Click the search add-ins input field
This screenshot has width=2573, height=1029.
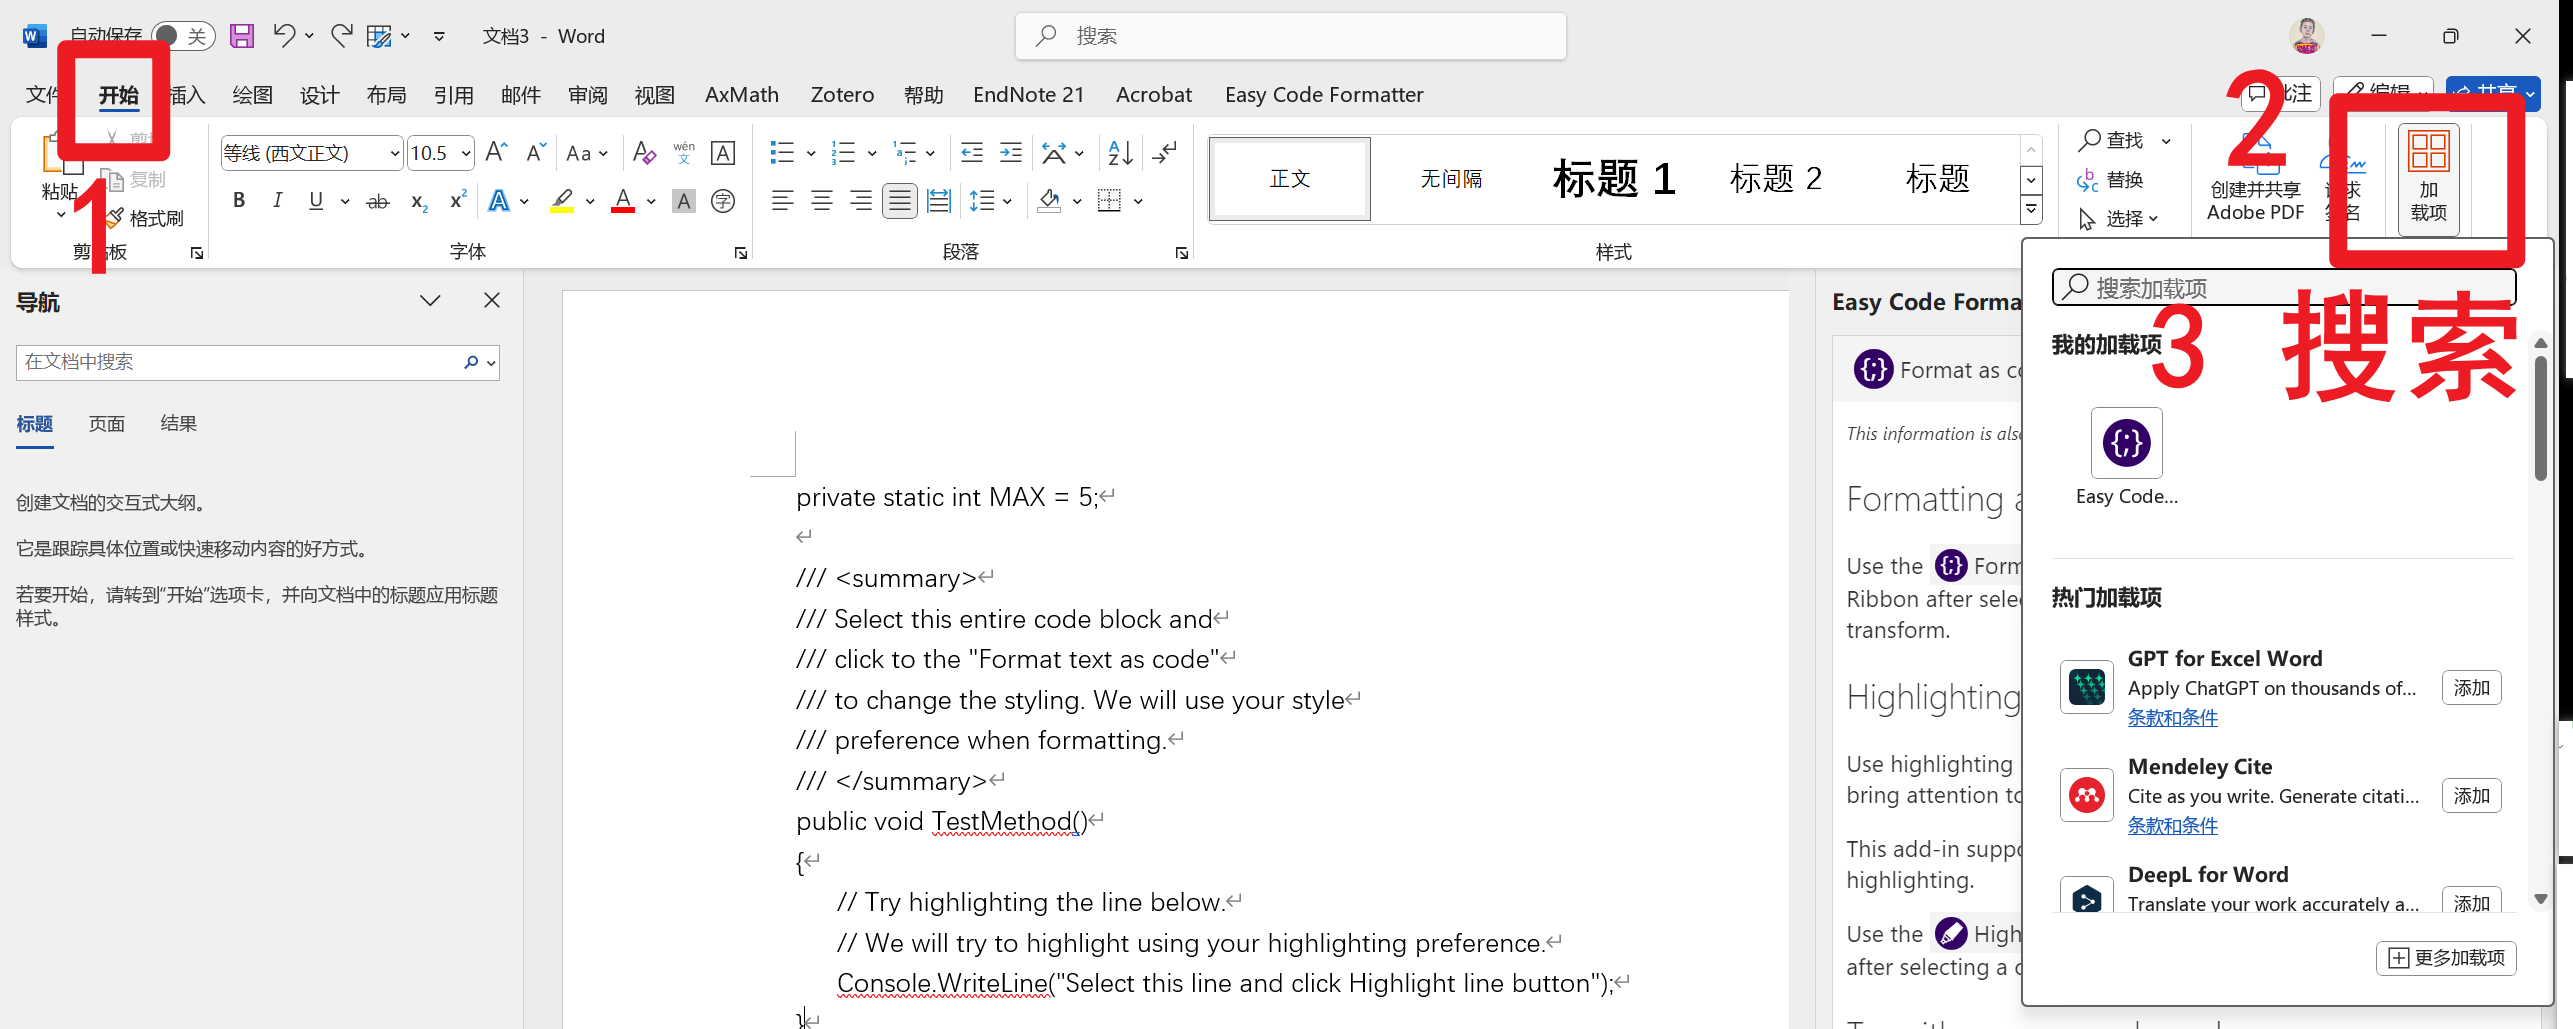coord(2283,288)
